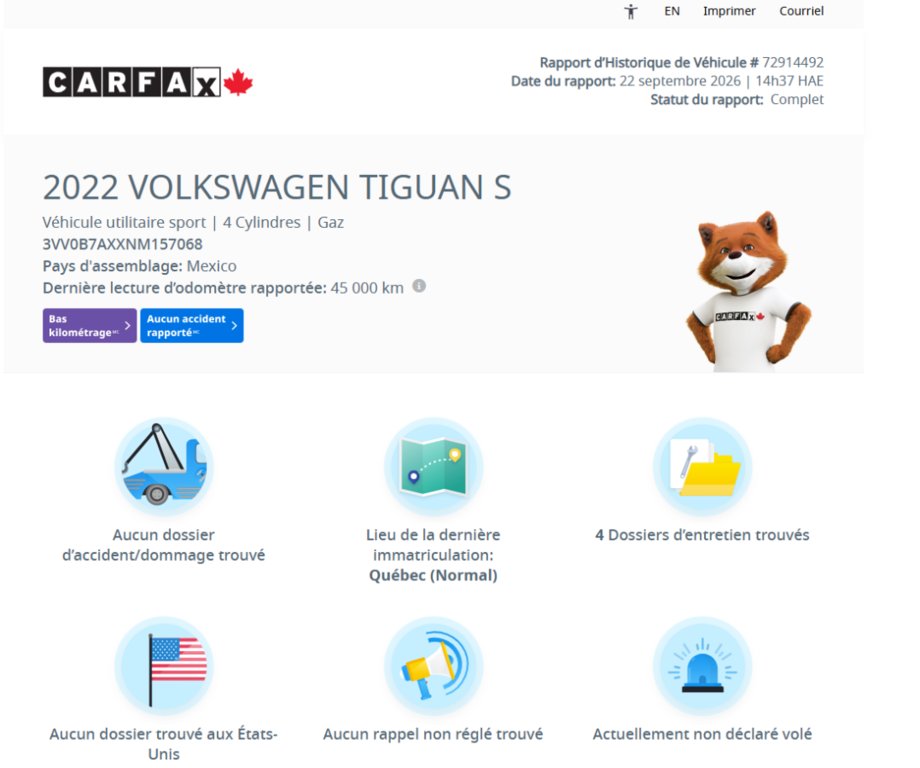This screenshot has width=920, height=768.
Task: Click the red maple leaf in logo
Action: point(238,82)
